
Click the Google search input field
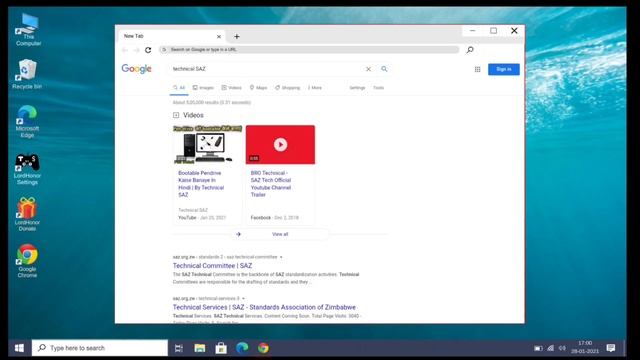tap(267, 69)
